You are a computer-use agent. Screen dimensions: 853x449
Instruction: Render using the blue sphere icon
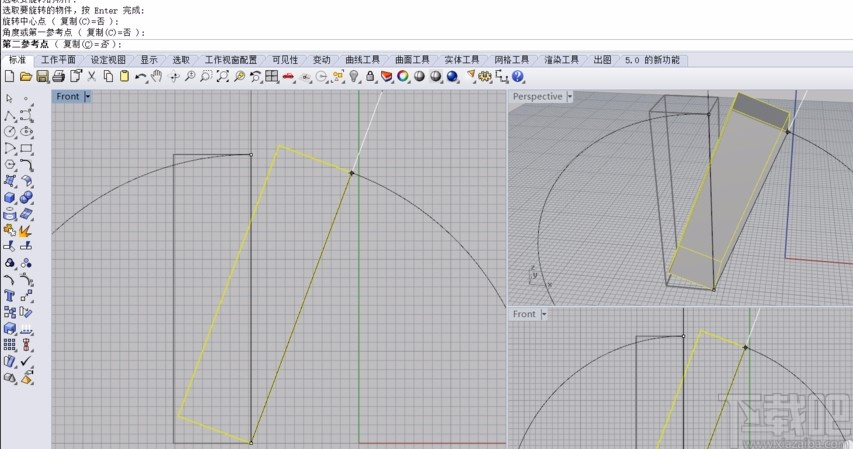click(x=452, y=77)
